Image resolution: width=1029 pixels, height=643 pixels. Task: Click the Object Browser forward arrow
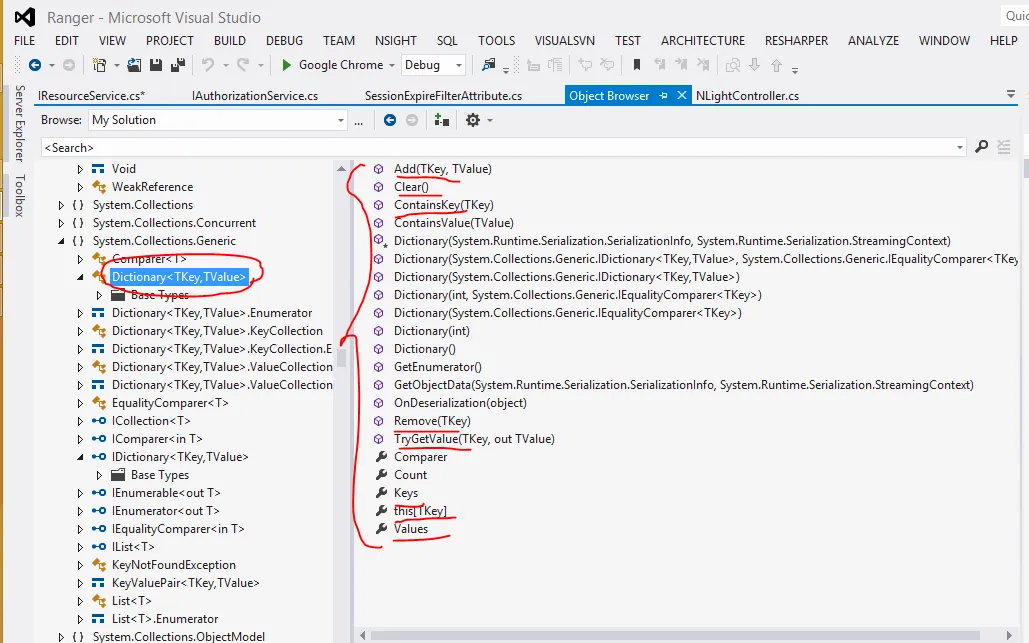click(x=412, y=120)
